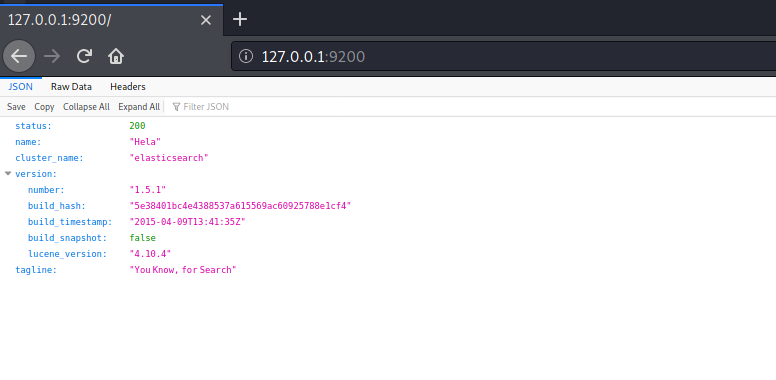The height and width of the screenshot is (380, 776).
Task: Select the false value
Action: point(143,238)
